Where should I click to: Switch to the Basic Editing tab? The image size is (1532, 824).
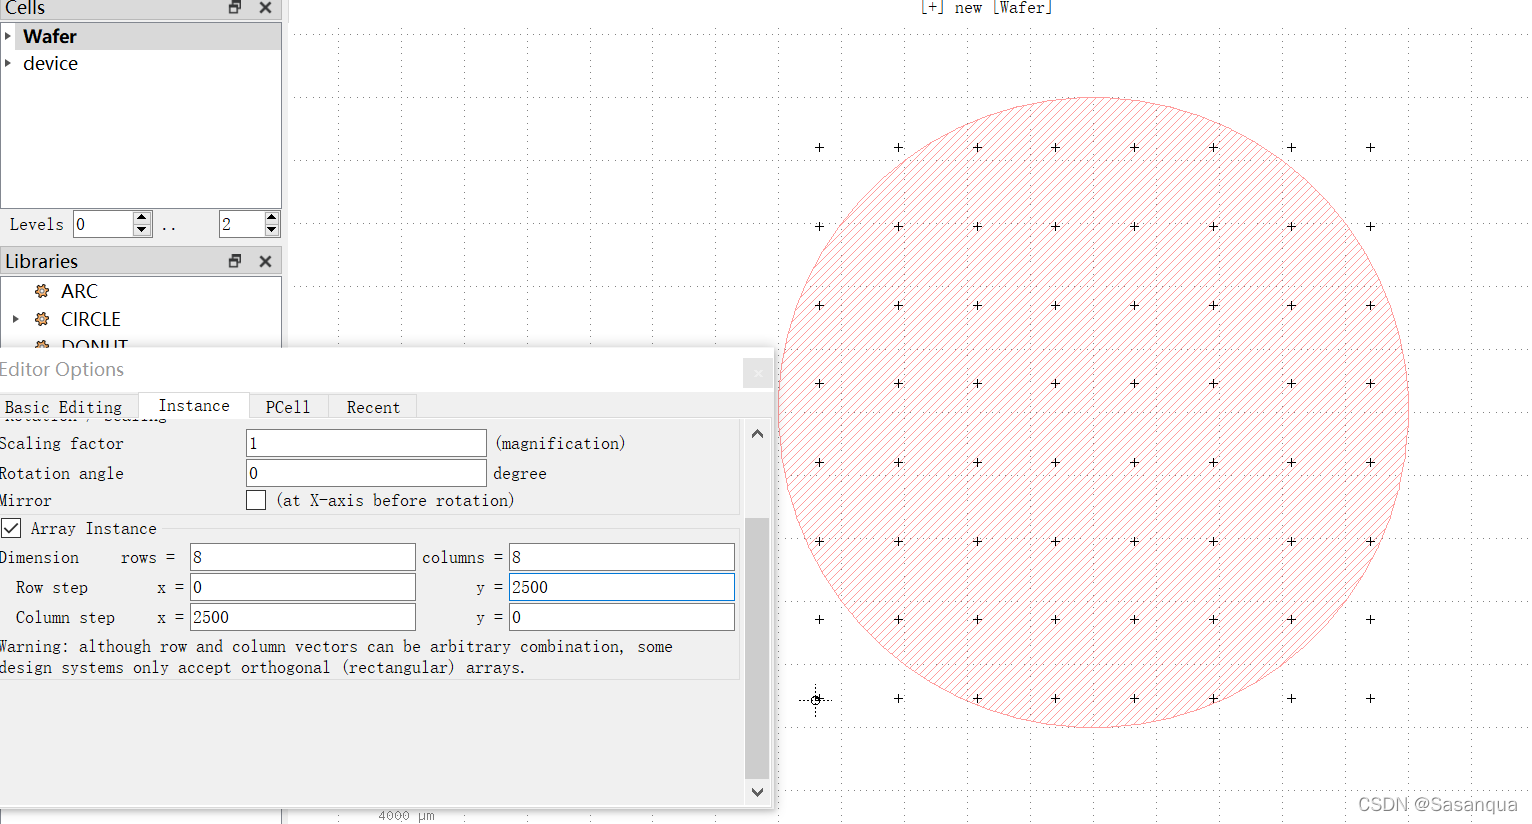63,406
